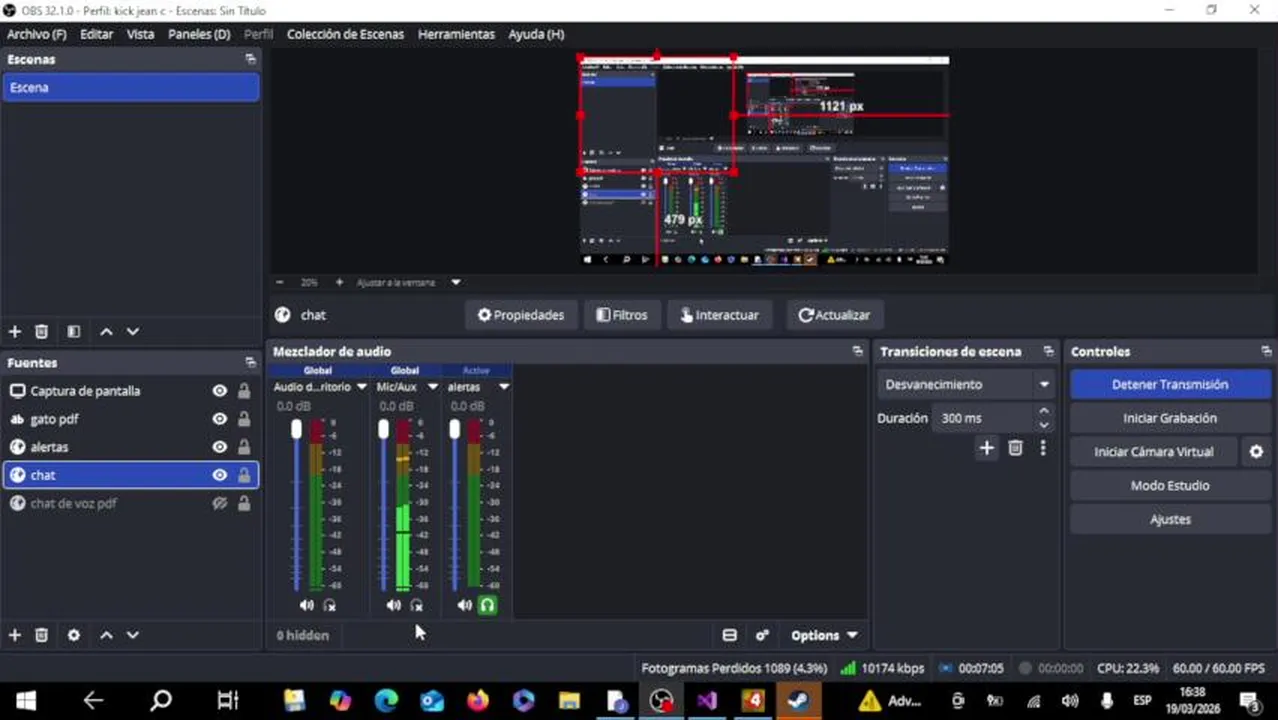1278x720 pixels.
Task: Add a new scene with plus icon
Action: coord(15,332)
